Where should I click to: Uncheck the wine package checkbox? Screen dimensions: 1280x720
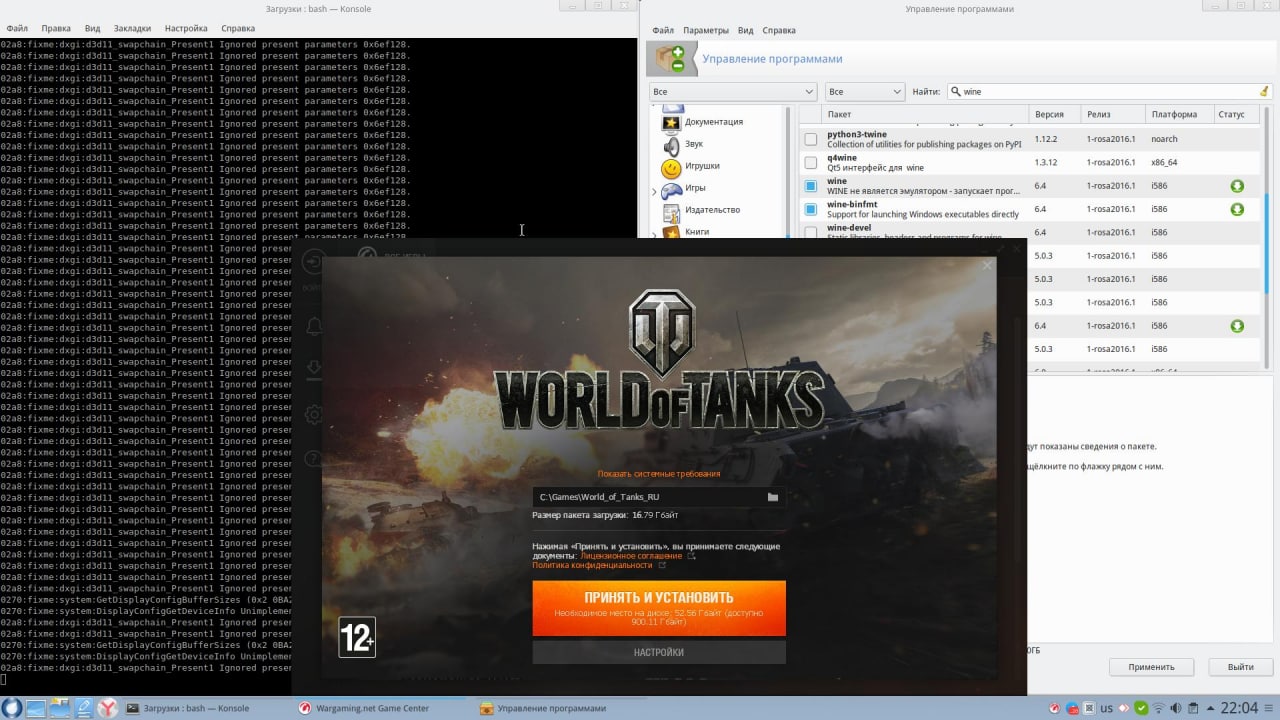811,186
